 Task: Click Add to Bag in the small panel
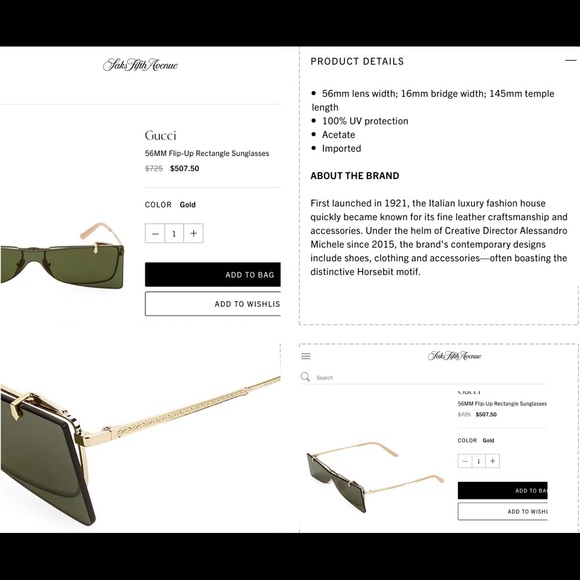click(503, 490)
